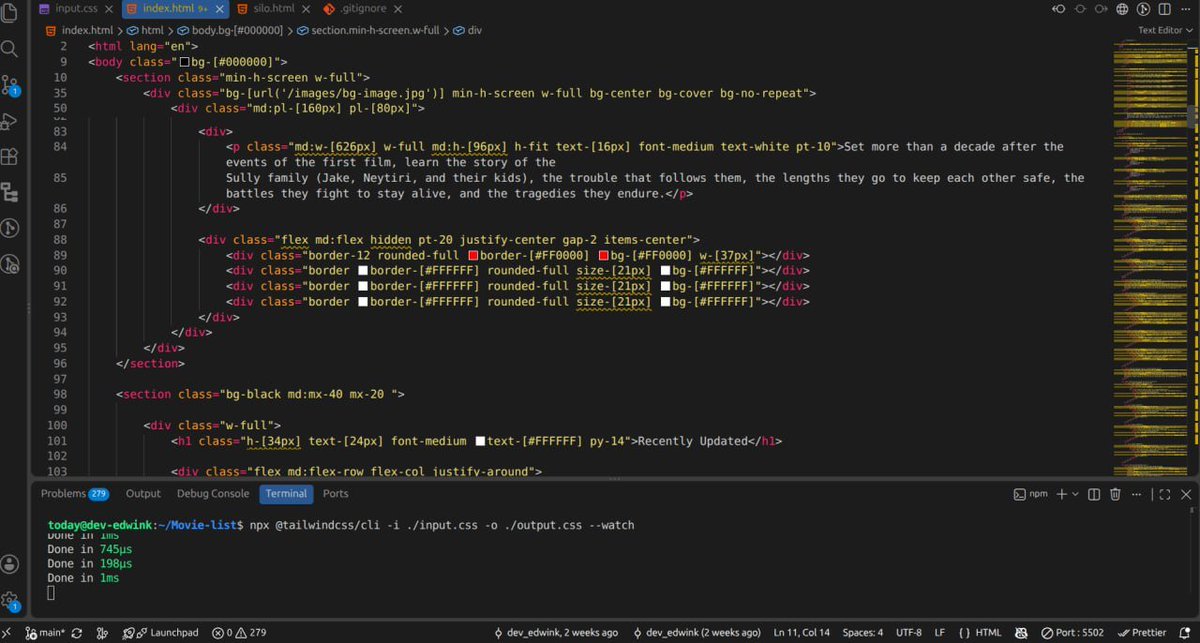Click the dev_edwink, 2 weeks ago blame item
The height and width of the screenshot is (643, 1200).
(x=557, y=633)
